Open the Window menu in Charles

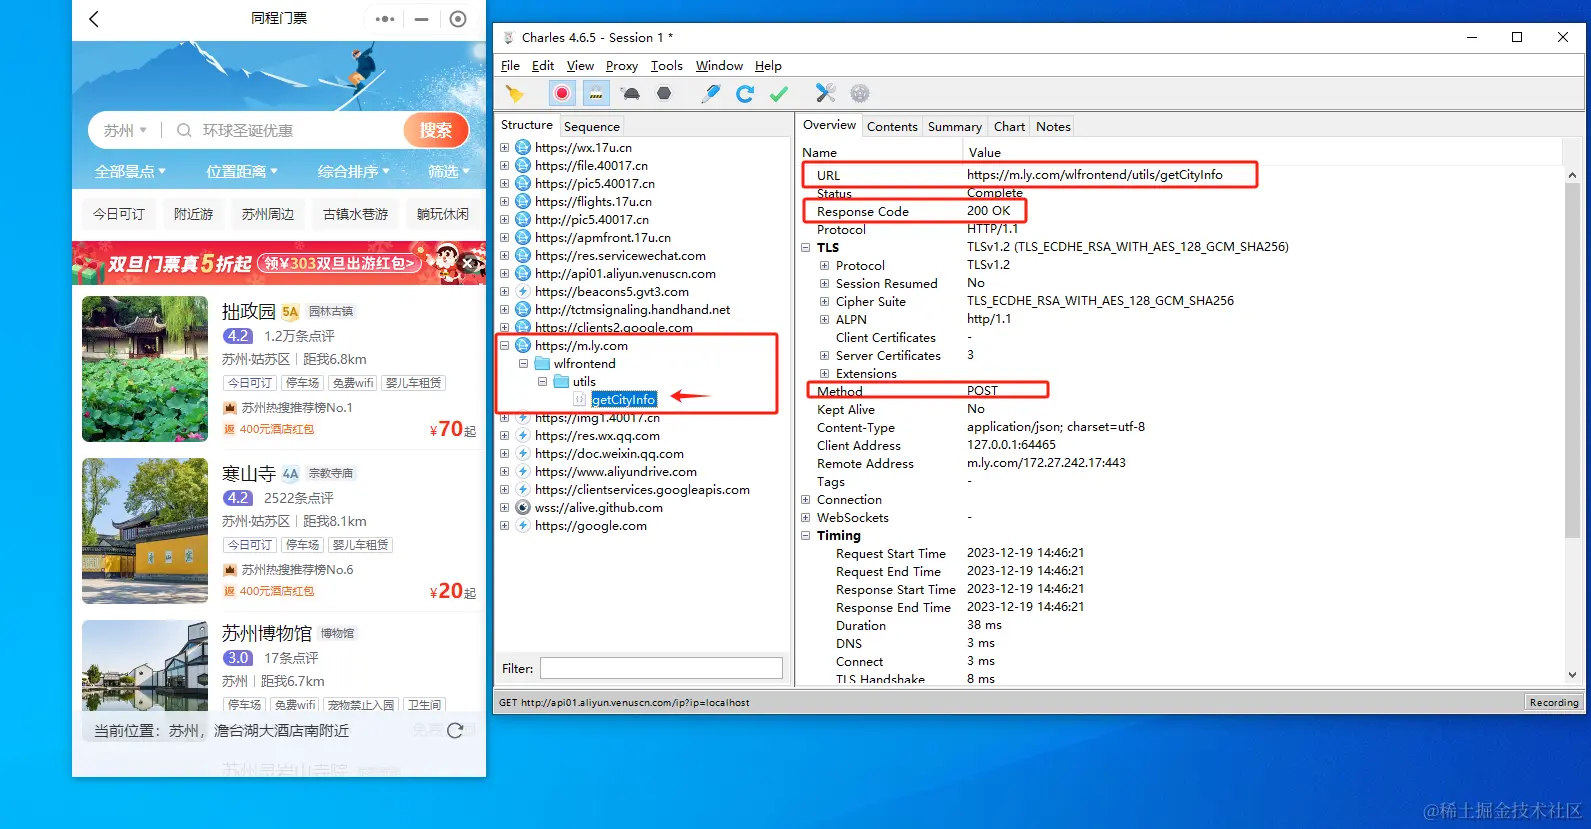pos(719,66)
